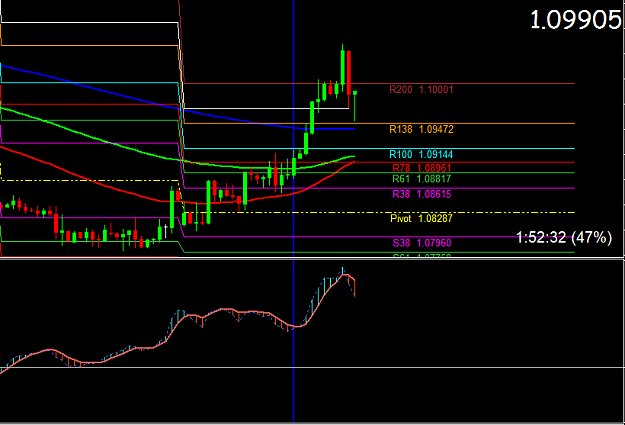Click the horizontal zero line in oscillator panel
The height and width of the screenshot is (425, 625).
[312, 367]
